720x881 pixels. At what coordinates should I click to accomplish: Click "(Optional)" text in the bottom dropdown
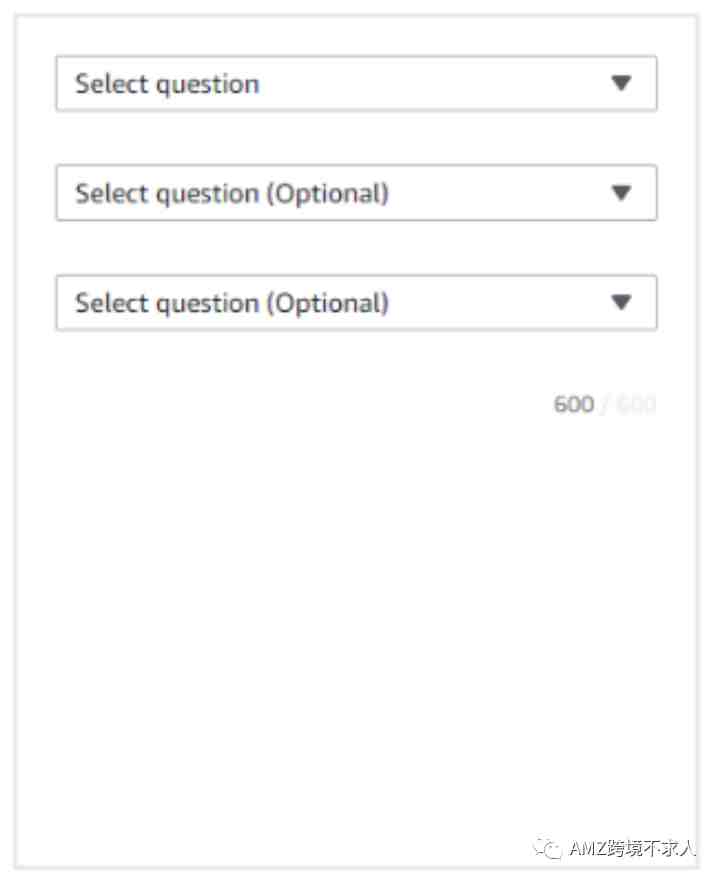pyautogui.click(x=328, y=303)
